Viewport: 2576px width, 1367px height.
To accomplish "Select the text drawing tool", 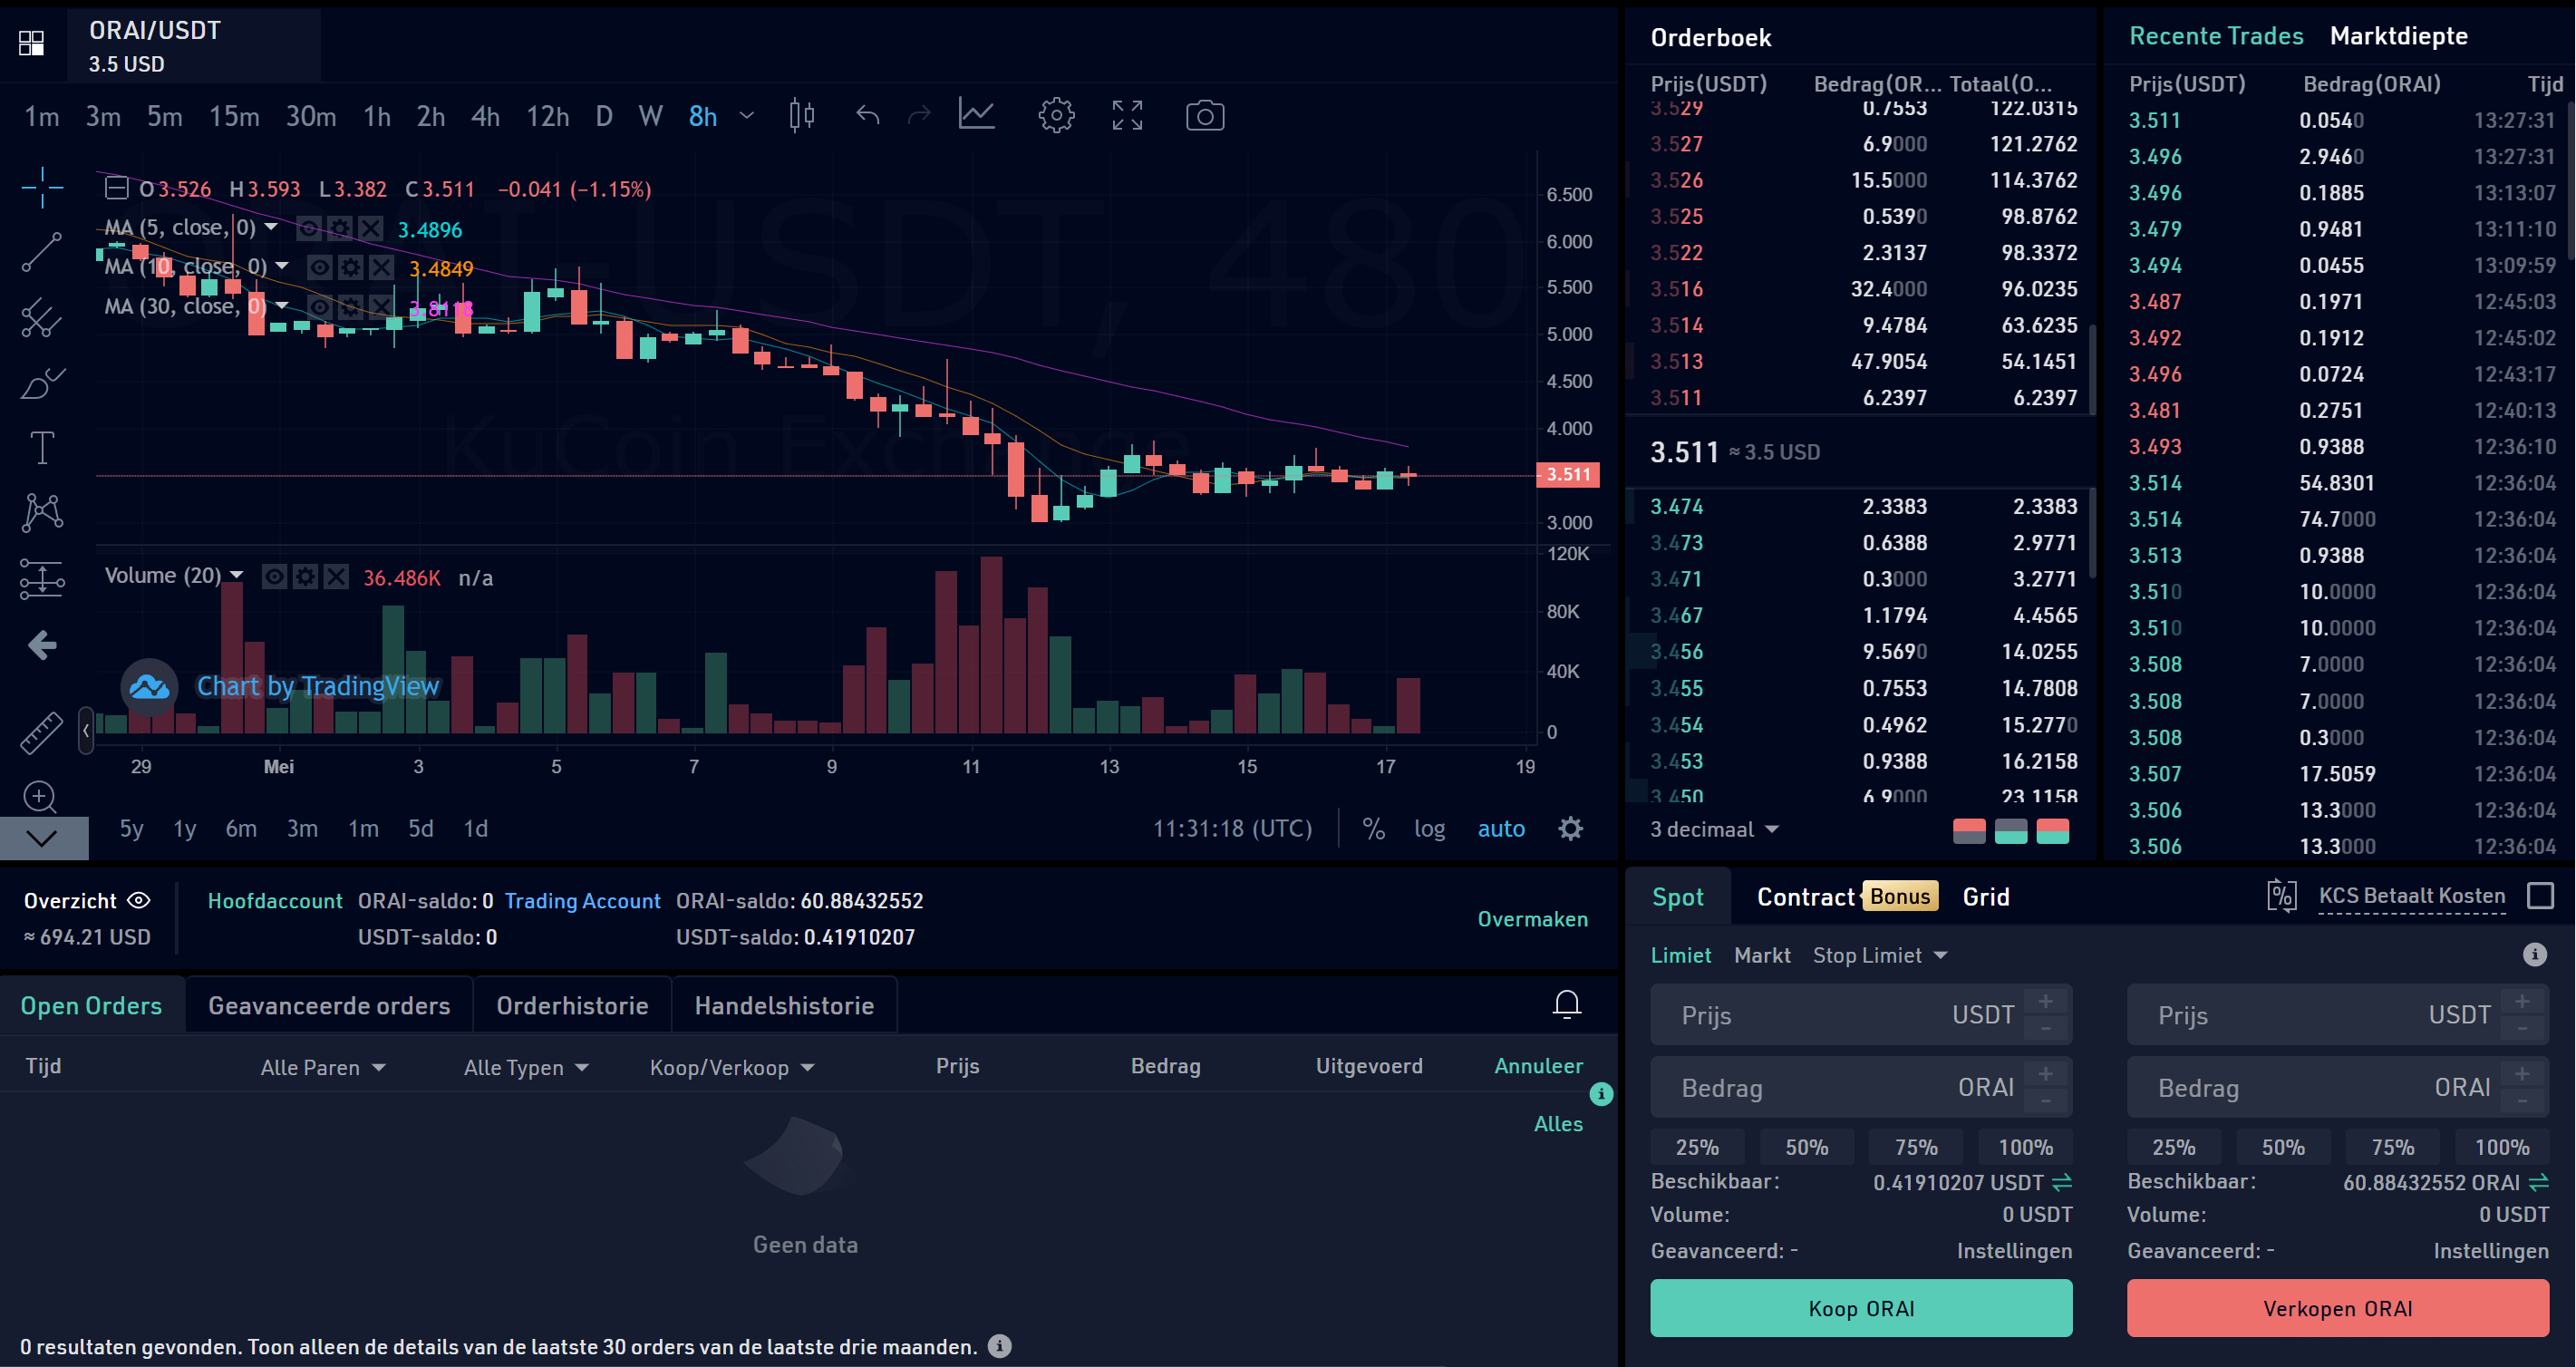I will pyautogui.click(x=42, y=447).
